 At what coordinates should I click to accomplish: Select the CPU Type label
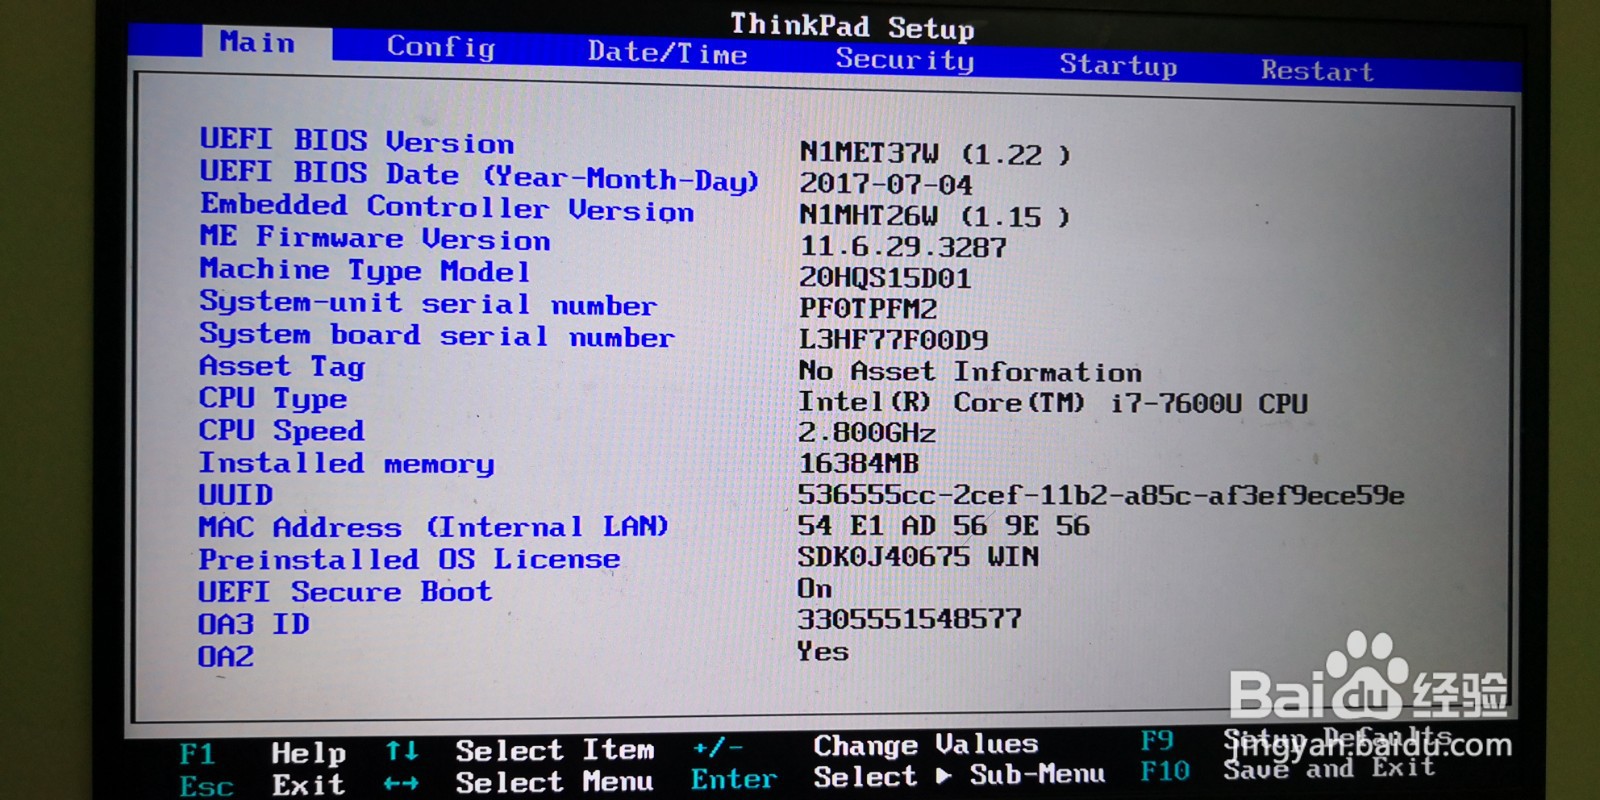(273, 398)
